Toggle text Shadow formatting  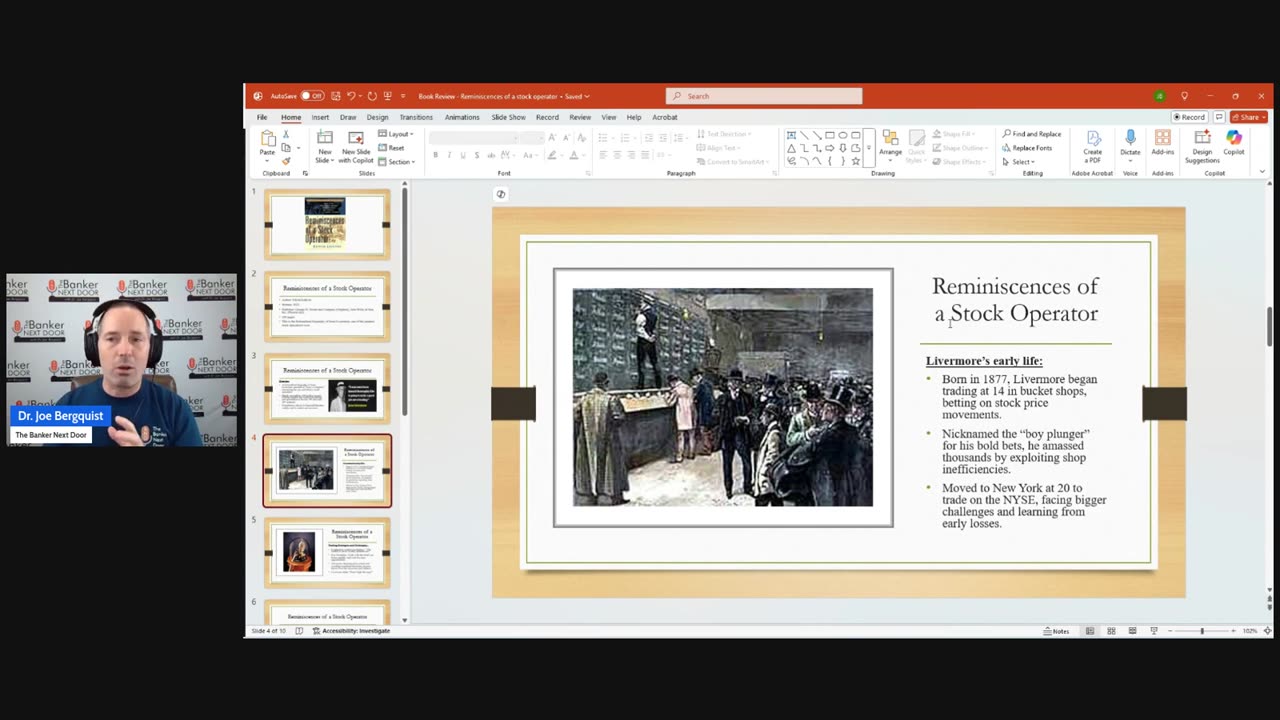click(x=477, y=155)
